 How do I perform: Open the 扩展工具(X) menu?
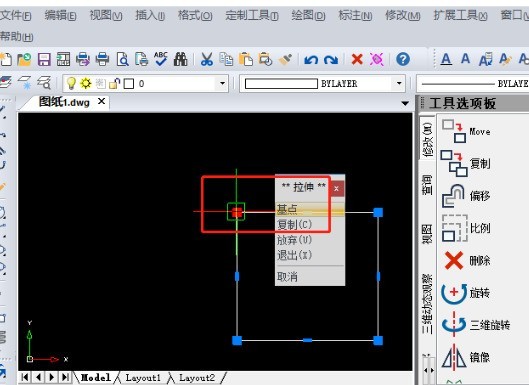(x=460, y=16)
